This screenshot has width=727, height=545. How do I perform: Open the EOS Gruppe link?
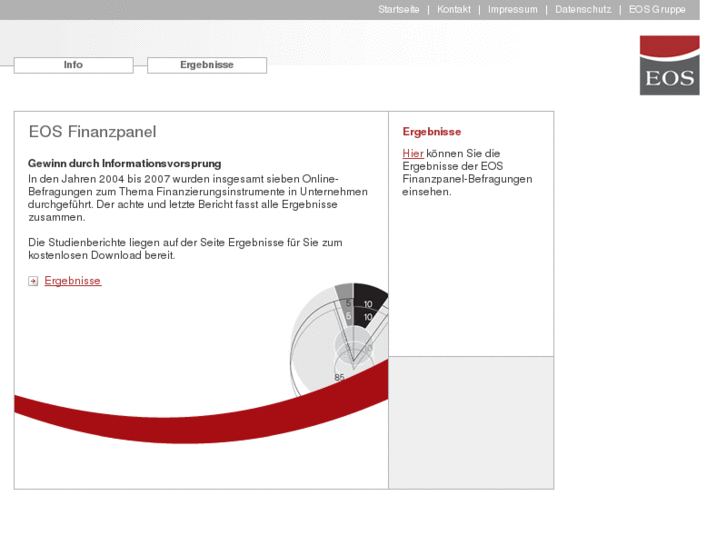coord(657,9)
